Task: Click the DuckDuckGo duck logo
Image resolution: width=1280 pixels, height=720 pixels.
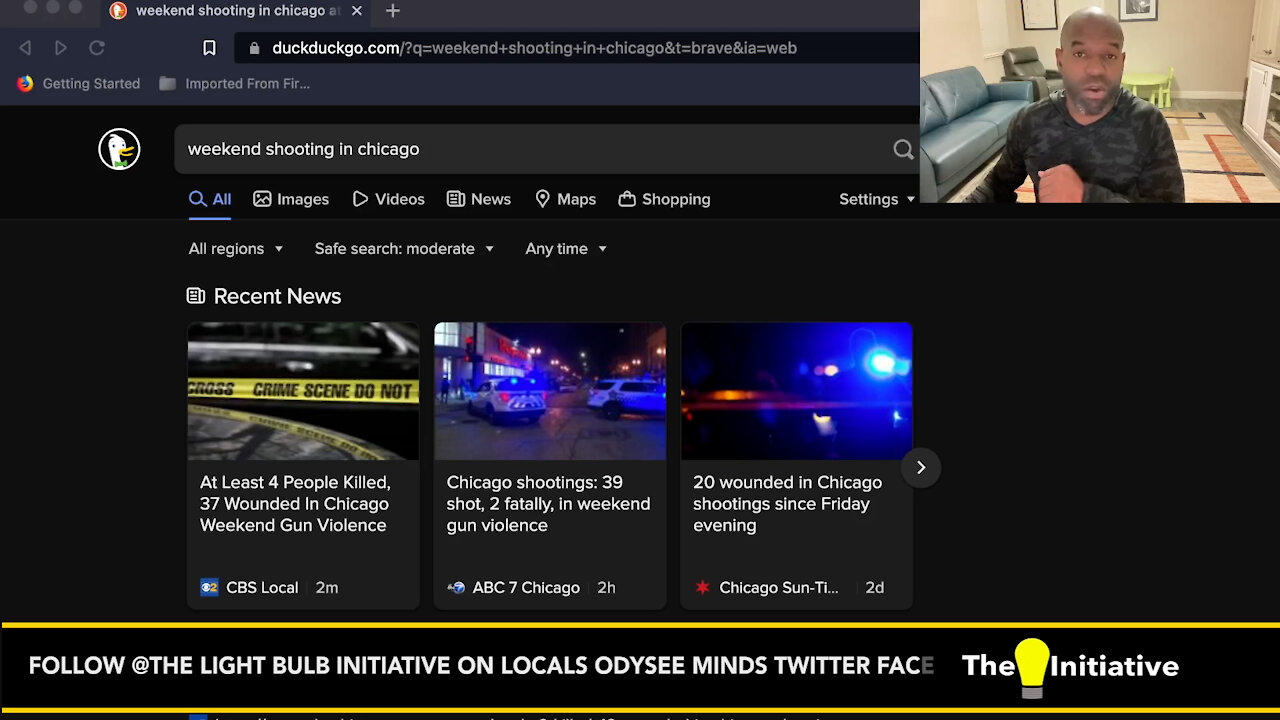Action: pos(119,149)
